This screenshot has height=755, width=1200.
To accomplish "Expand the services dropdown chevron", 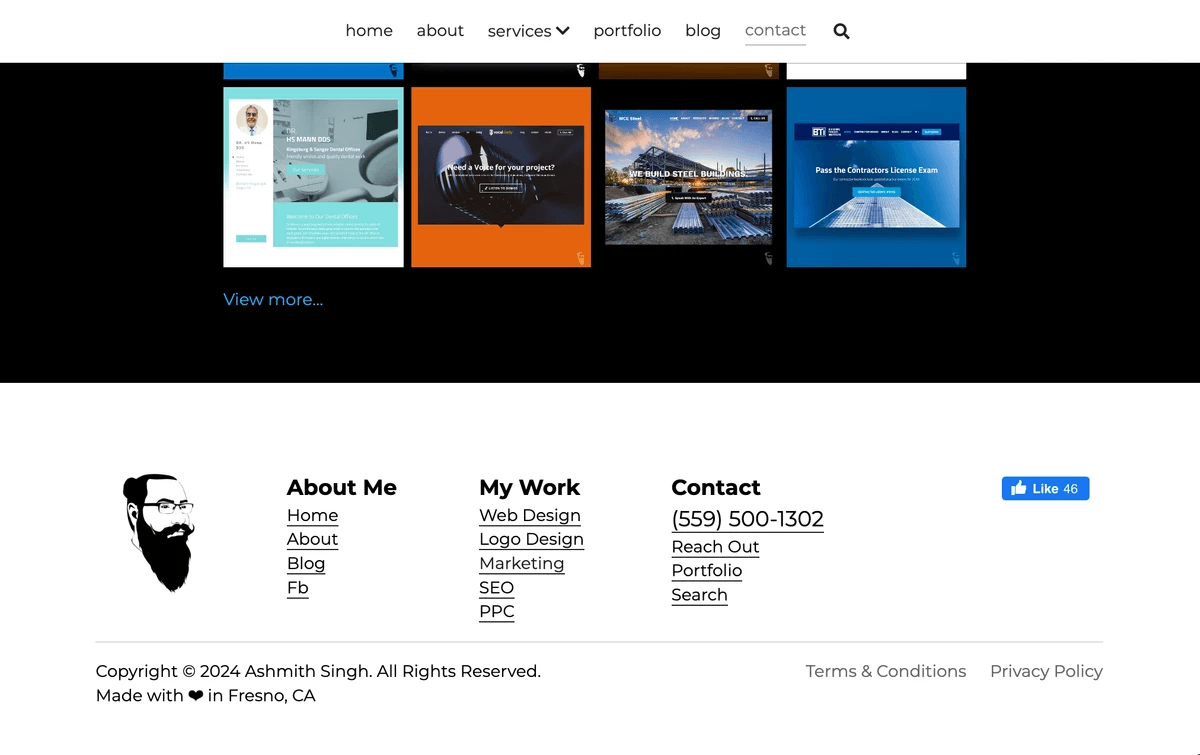I will pos(565,31).
